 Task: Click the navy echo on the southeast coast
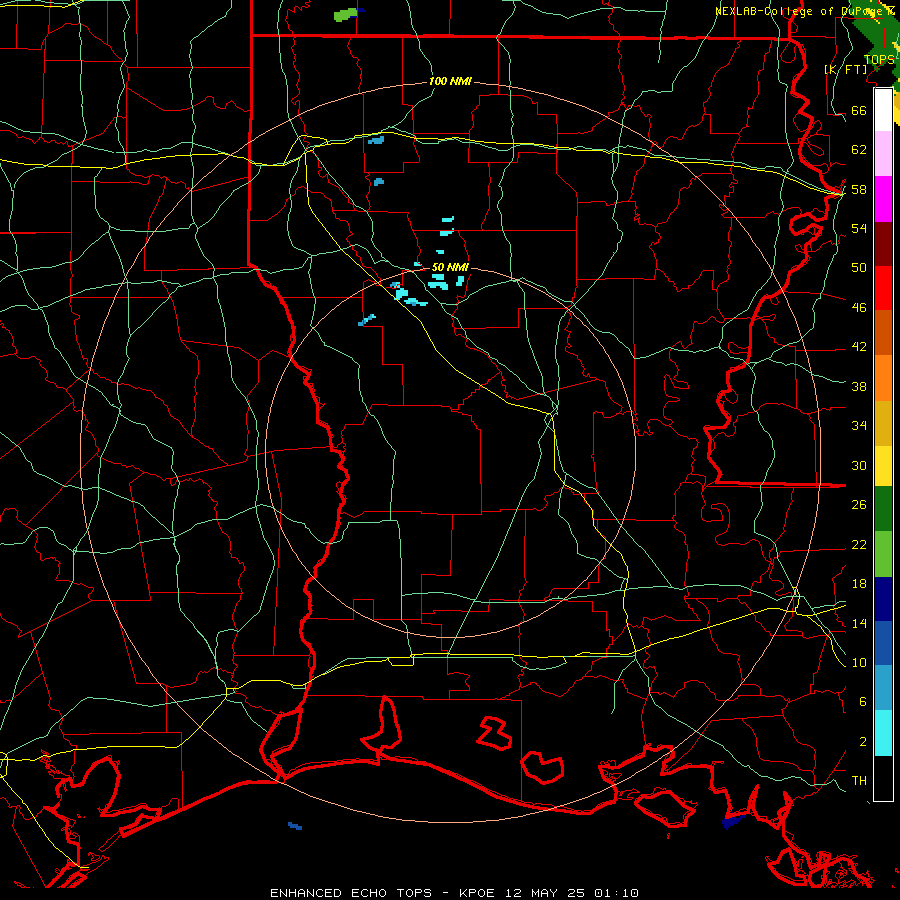(x=734, y=821)
